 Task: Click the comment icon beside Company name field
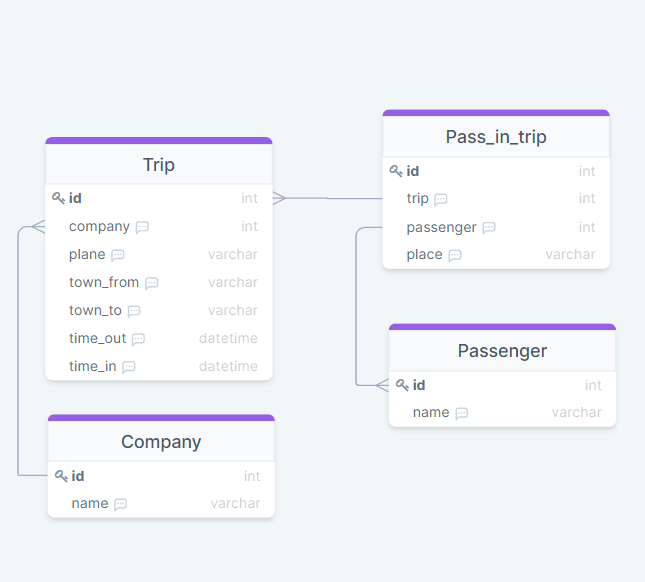pyautogui.click(x=121, y=504)
